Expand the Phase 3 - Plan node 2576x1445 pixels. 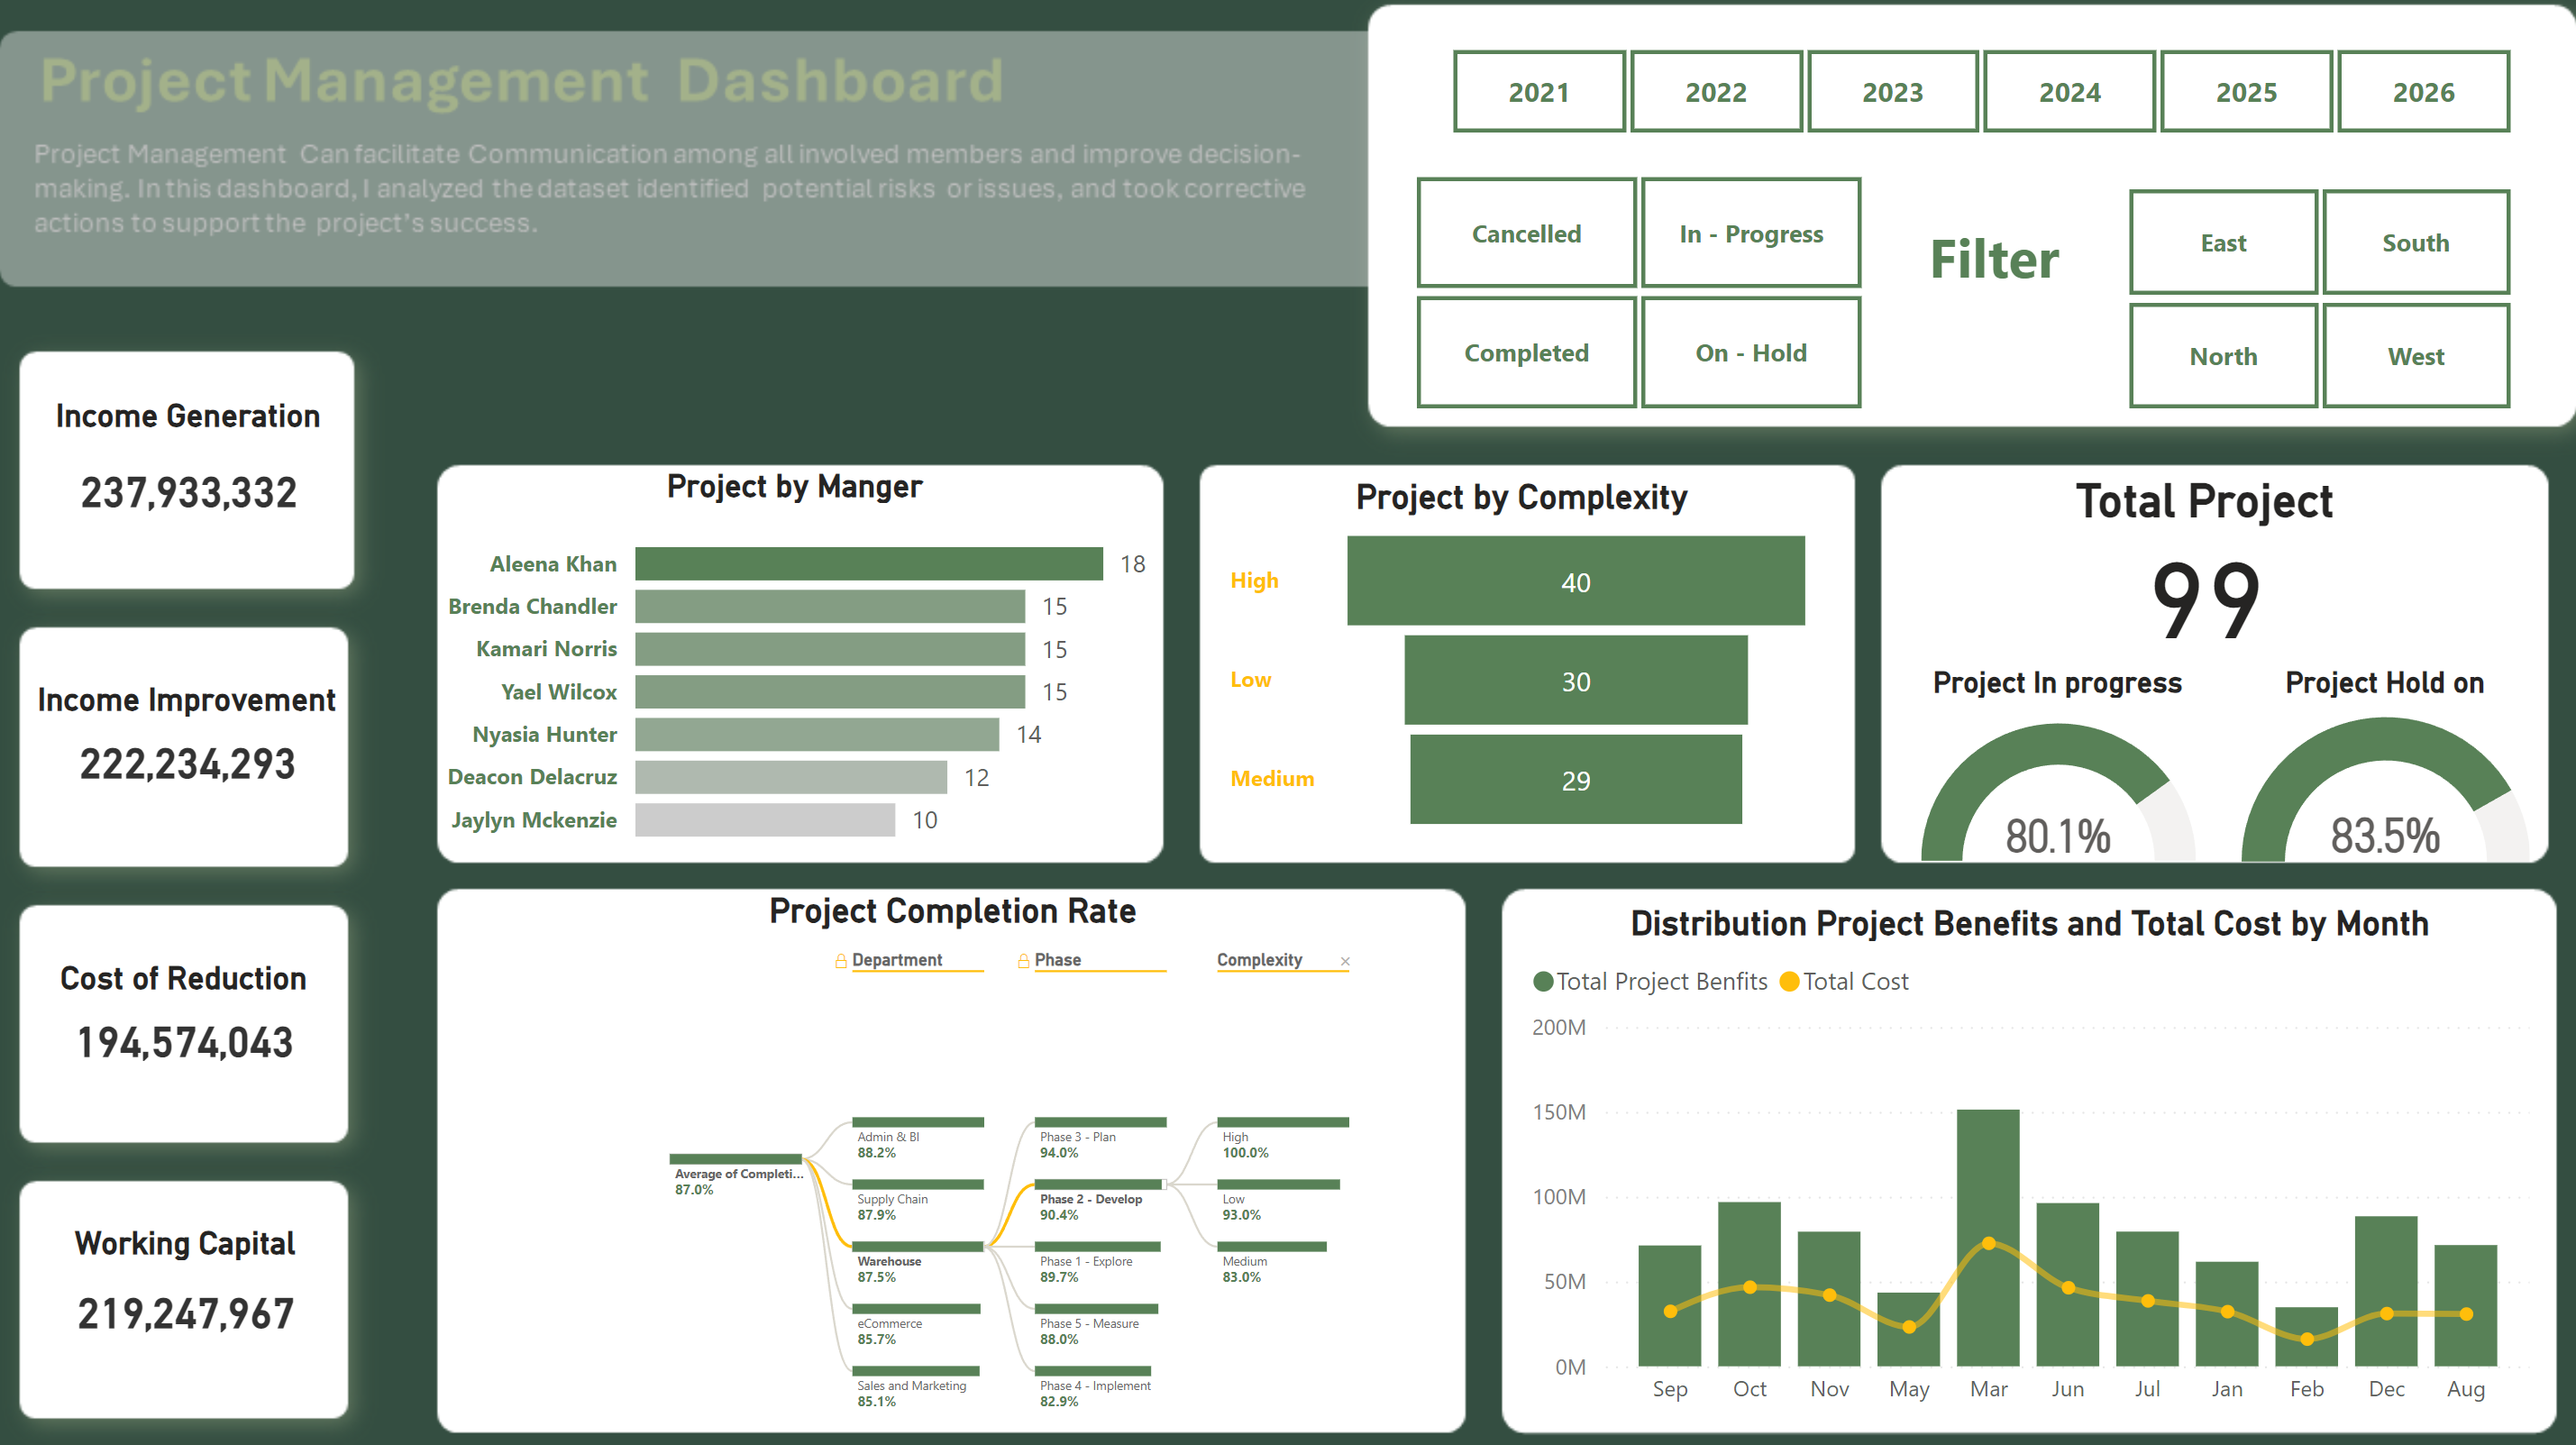pos(1100,1123)
